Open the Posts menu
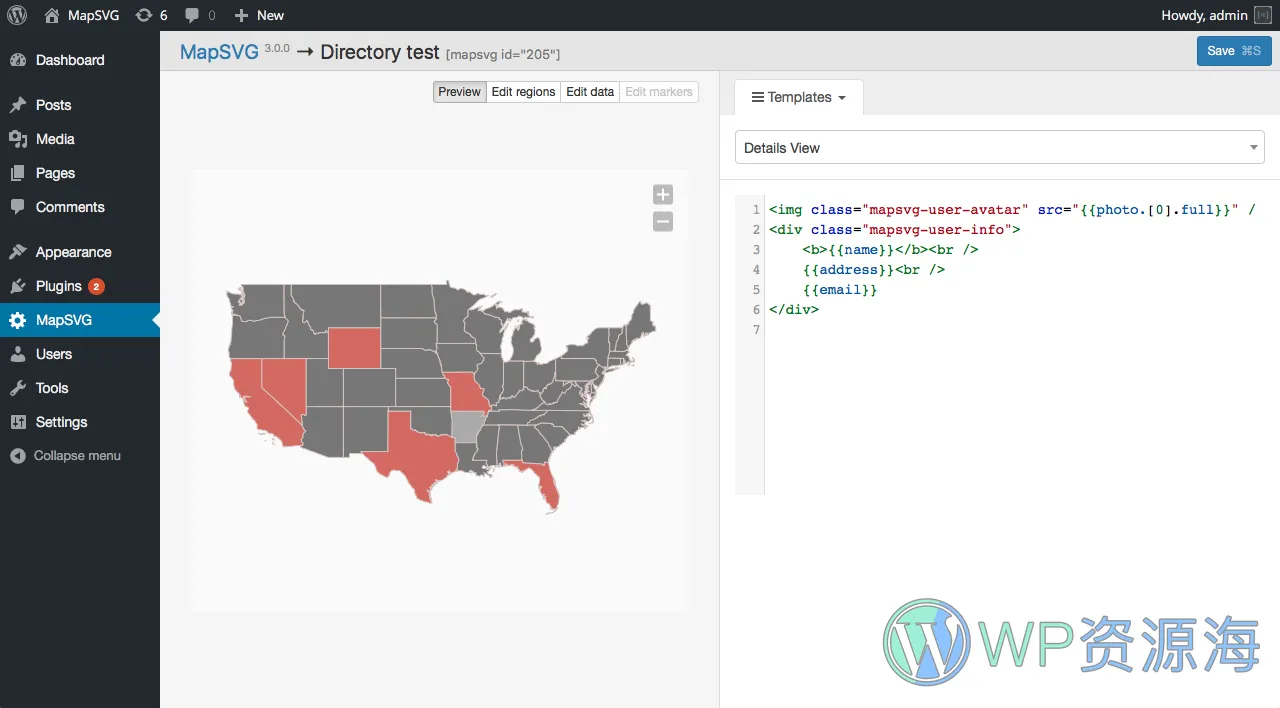This screenshot has height=708, width=1280. coord(80,105)
